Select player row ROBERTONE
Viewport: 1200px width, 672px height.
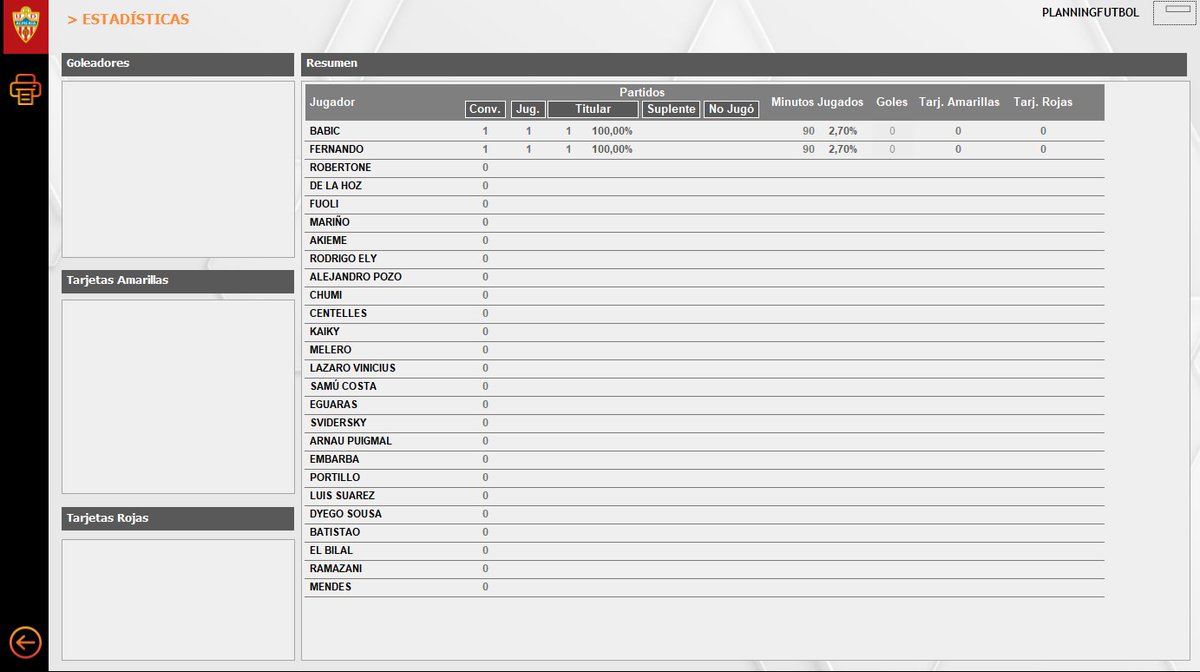point(705,168)
